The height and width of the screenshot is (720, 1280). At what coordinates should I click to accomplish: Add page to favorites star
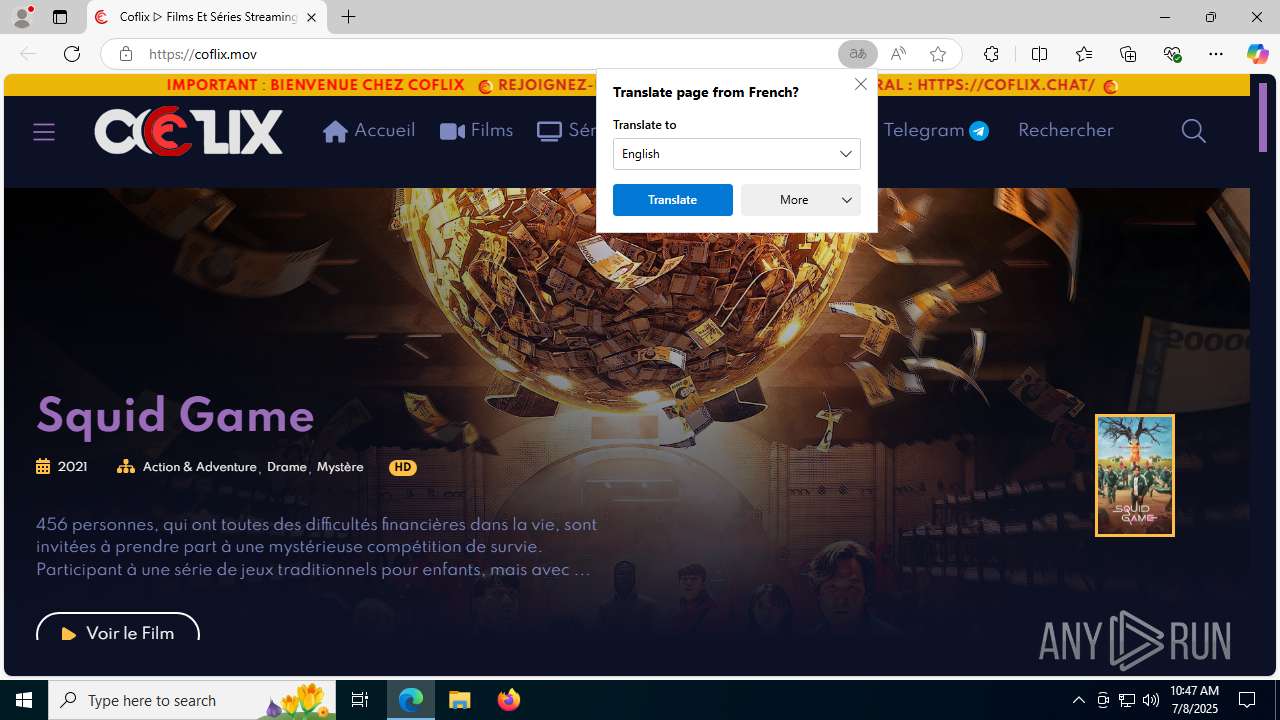pyautogui.click(x=937, y=54)
